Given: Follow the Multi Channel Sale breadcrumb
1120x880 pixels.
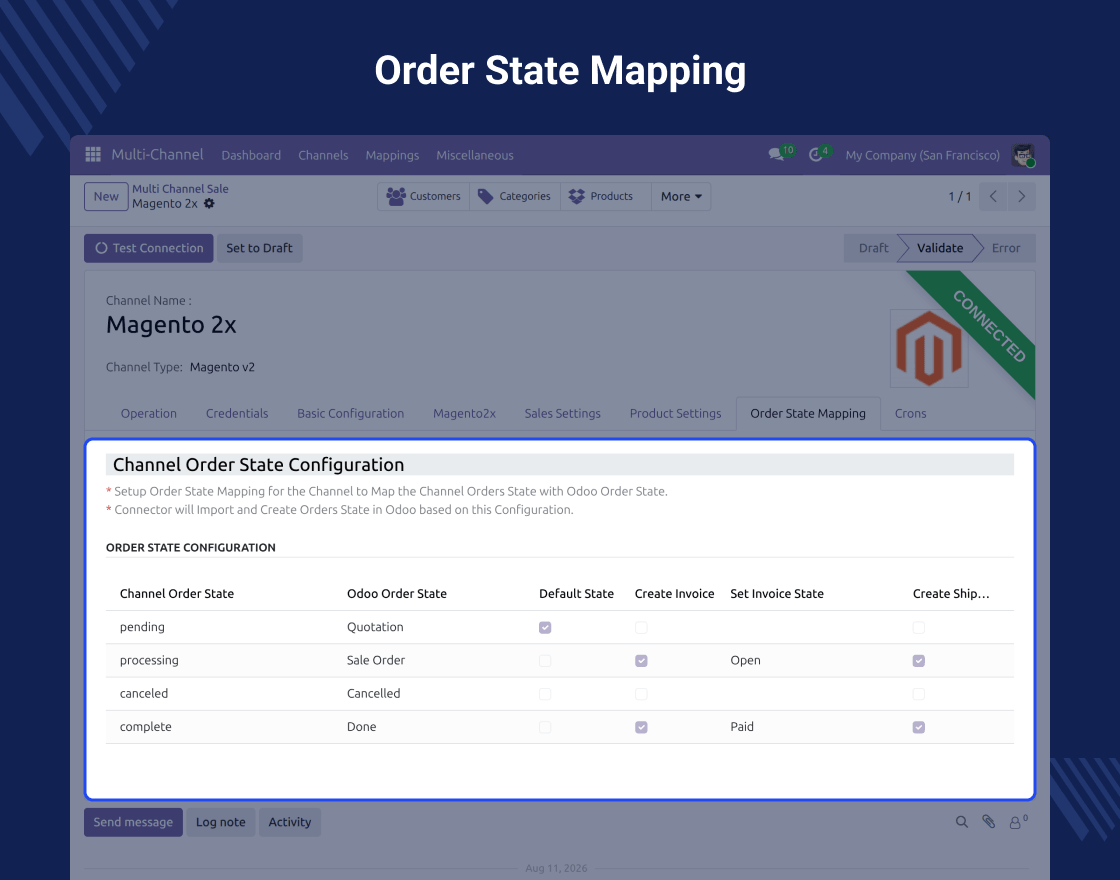Looking at the screenshot, I should tap(180, 189).
